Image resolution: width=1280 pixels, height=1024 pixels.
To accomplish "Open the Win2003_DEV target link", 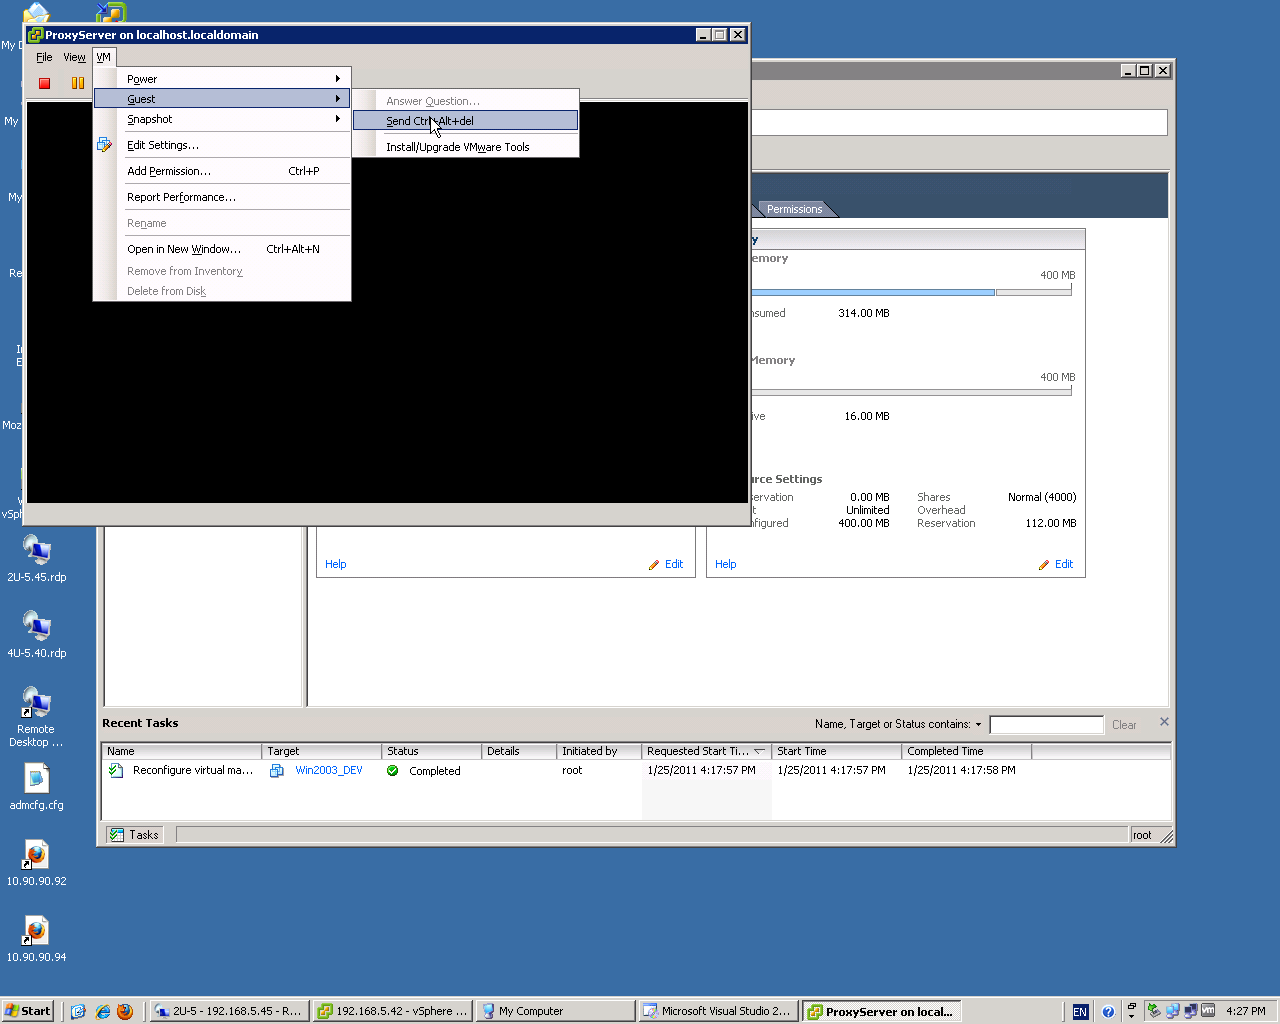I will [329, 771].
